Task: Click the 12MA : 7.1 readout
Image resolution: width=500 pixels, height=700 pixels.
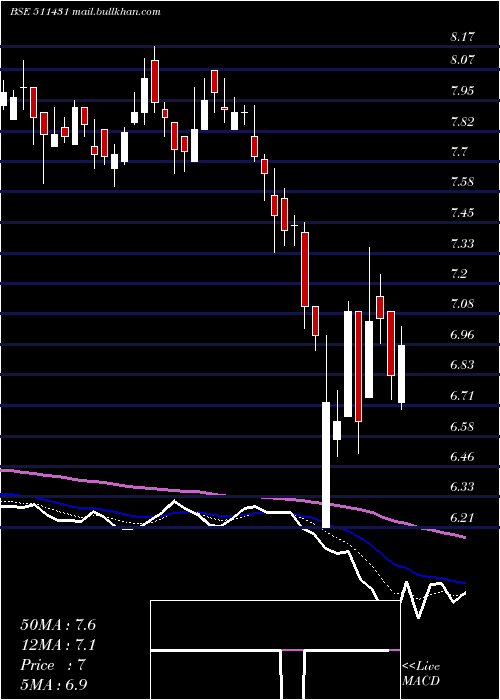Action: tap(58, 645)
